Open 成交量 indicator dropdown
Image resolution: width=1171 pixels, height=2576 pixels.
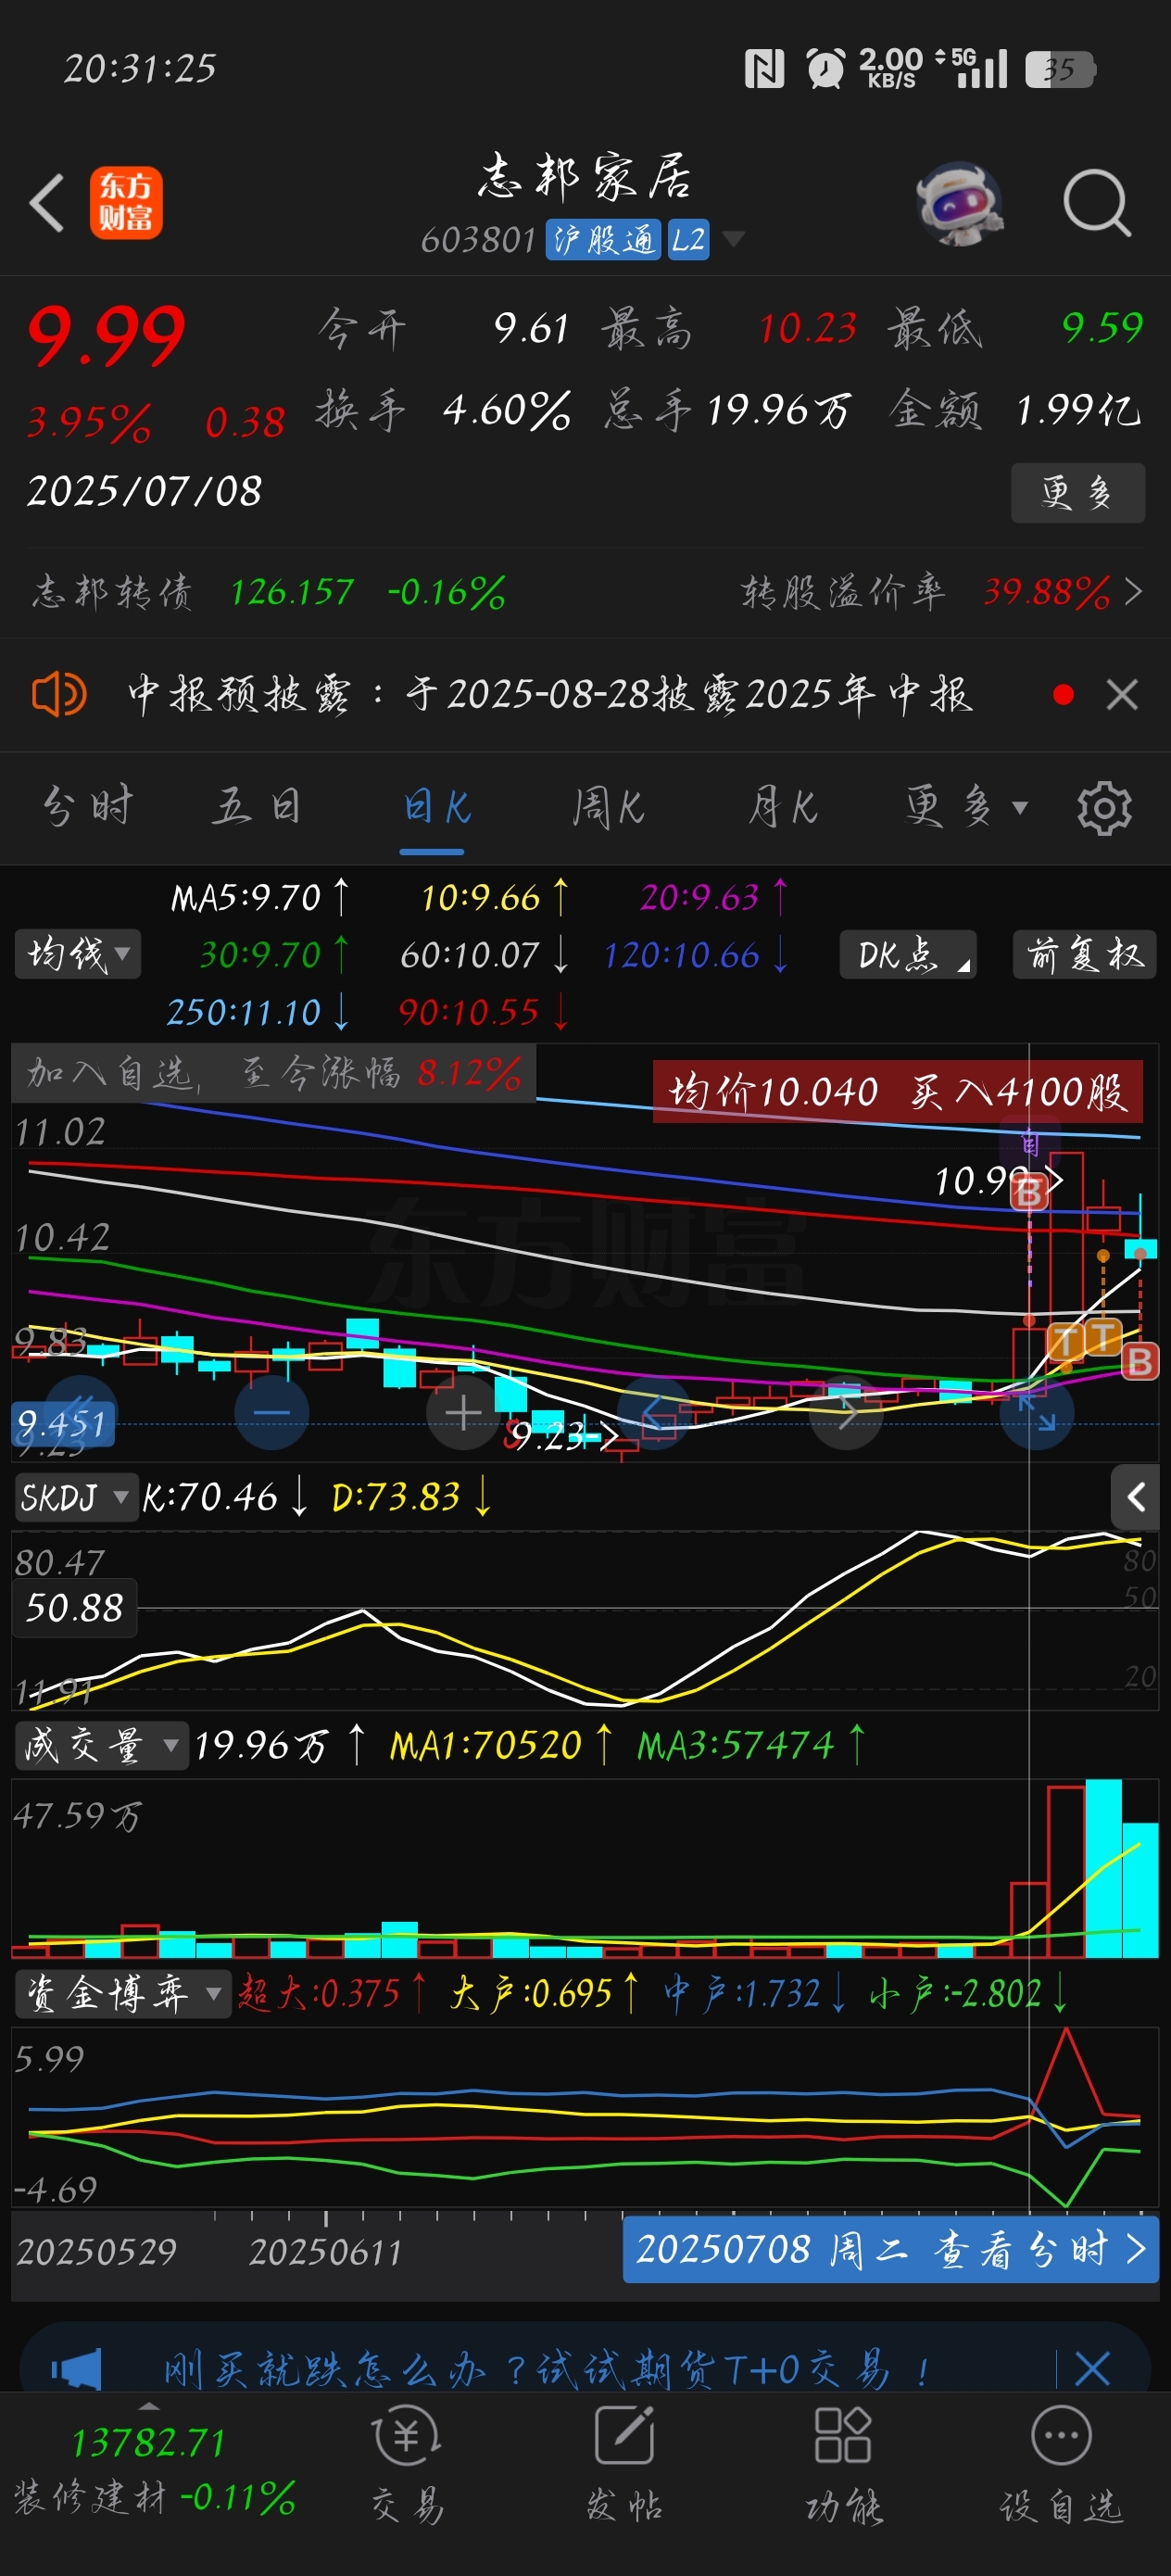(100, 1745)
